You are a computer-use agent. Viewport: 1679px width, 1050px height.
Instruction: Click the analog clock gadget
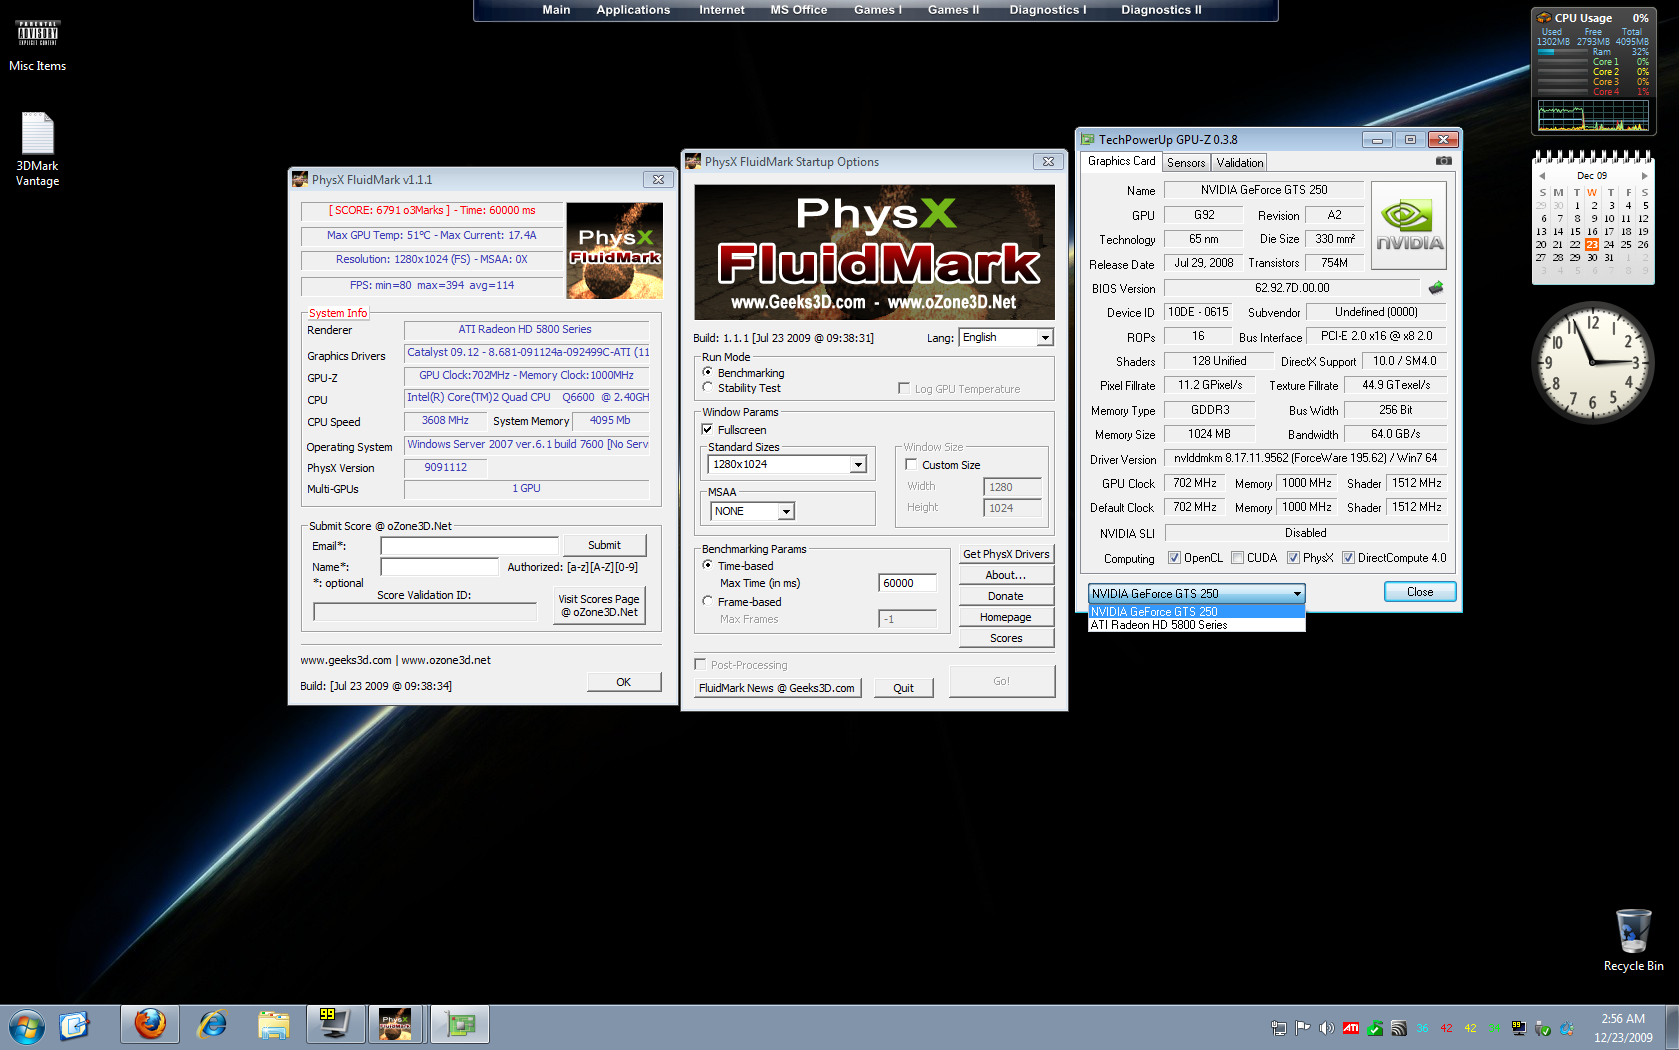click(1592, 362)
